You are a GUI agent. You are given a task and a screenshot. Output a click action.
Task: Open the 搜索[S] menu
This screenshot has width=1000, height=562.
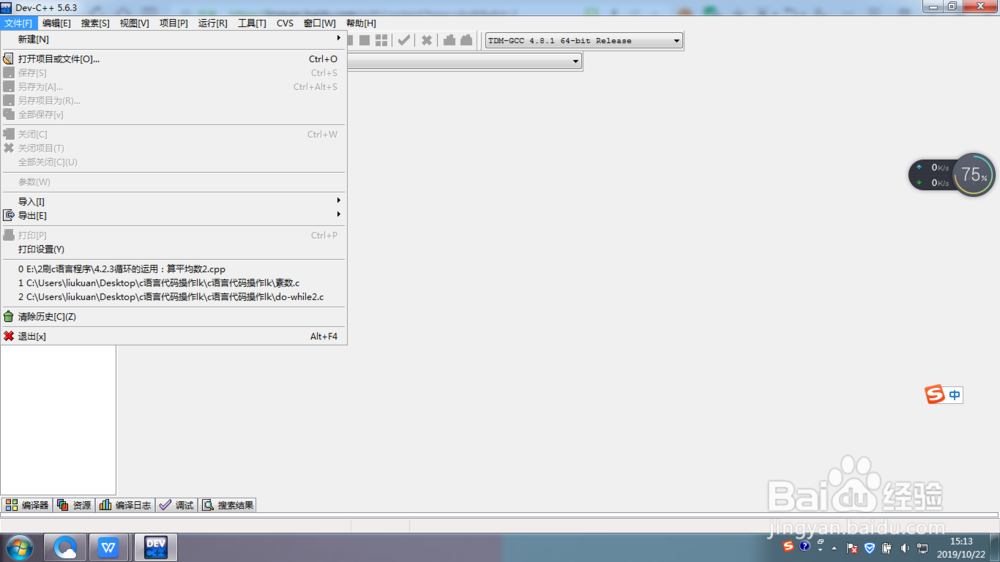[95, 23]
